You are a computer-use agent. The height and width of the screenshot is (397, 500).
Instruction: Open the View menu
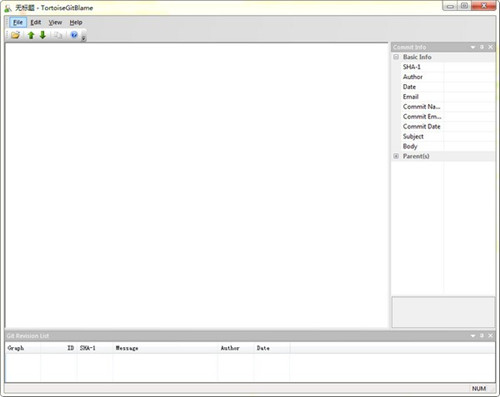tap(55, 22)
